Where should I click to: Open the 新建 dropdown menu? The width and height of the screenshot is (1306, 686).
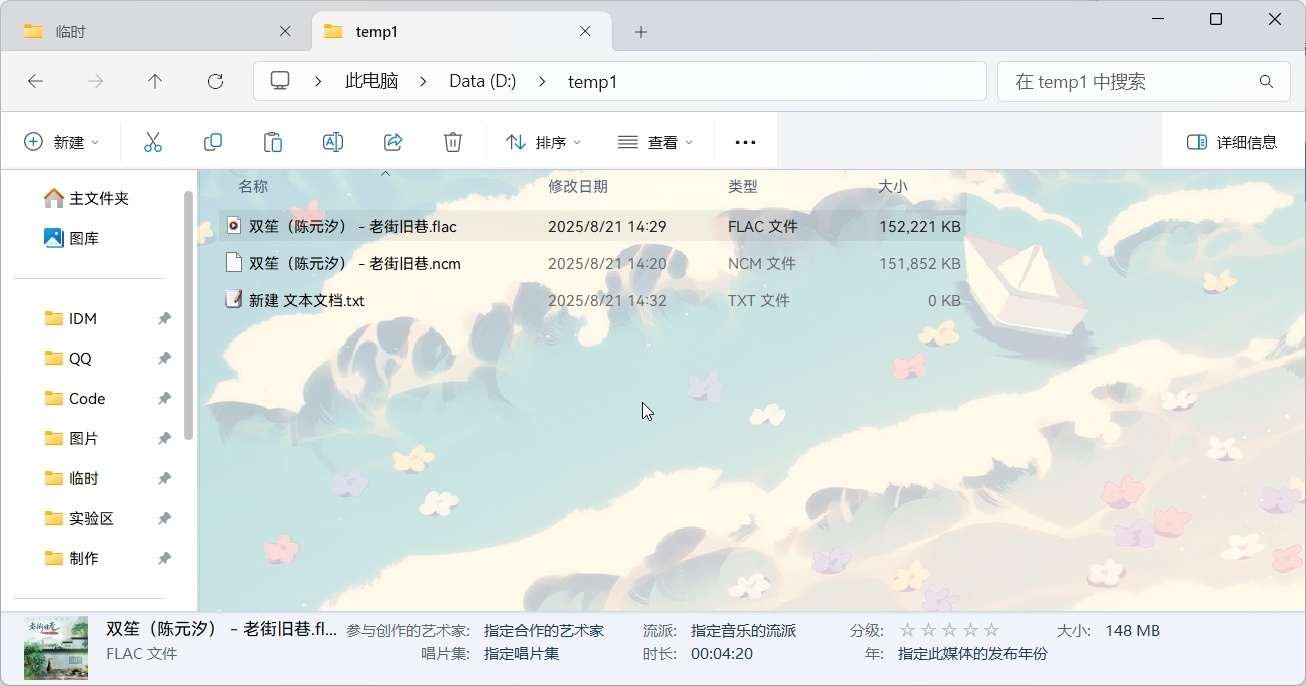pyautogui.click(x=62, y=142)
